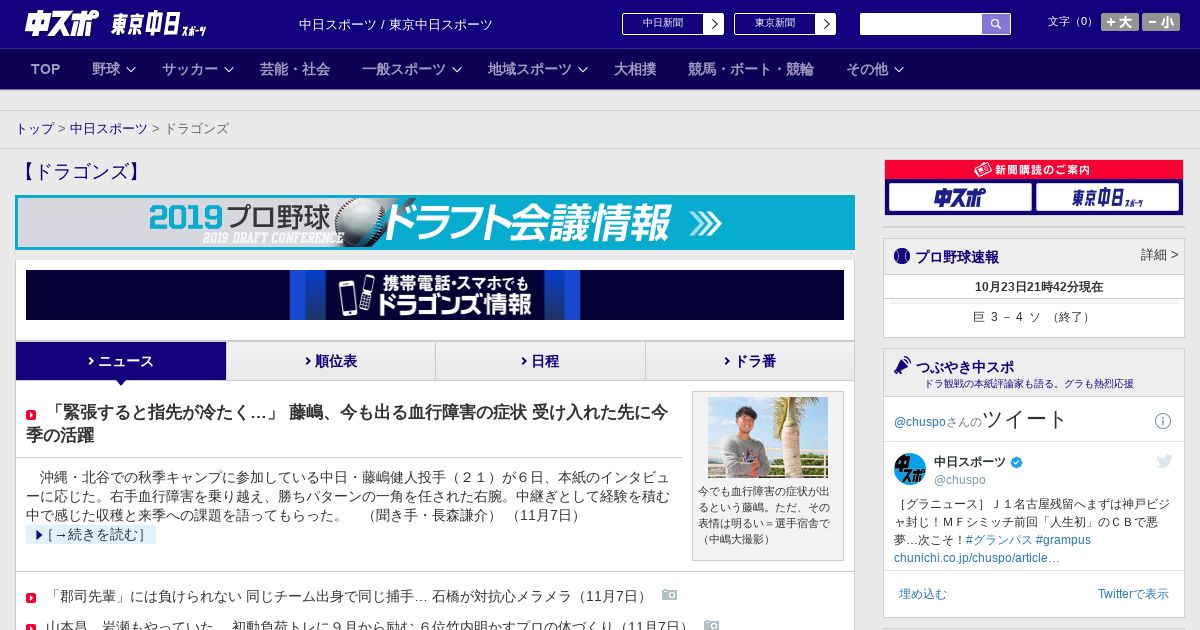
Task: Open 詳細 link in プロ野球速報
Action: pyautogui.click(x=1159, y=255)
